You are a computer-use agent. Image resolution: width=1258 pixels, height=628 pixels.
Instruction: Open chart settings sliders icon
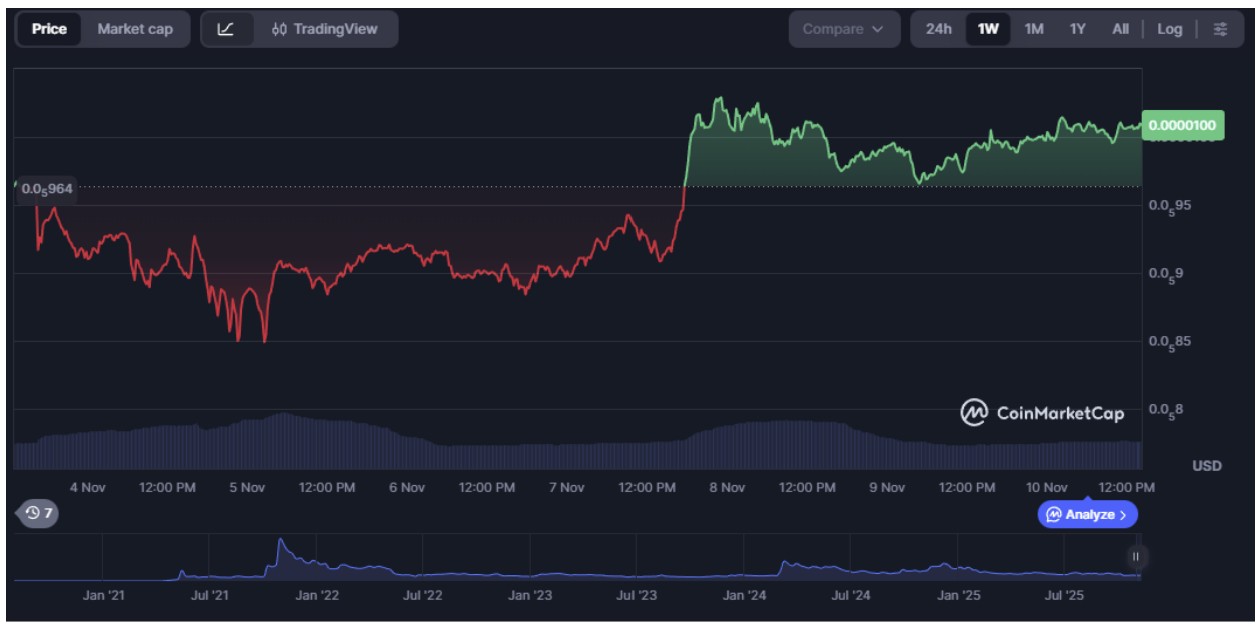(1221, 29)
